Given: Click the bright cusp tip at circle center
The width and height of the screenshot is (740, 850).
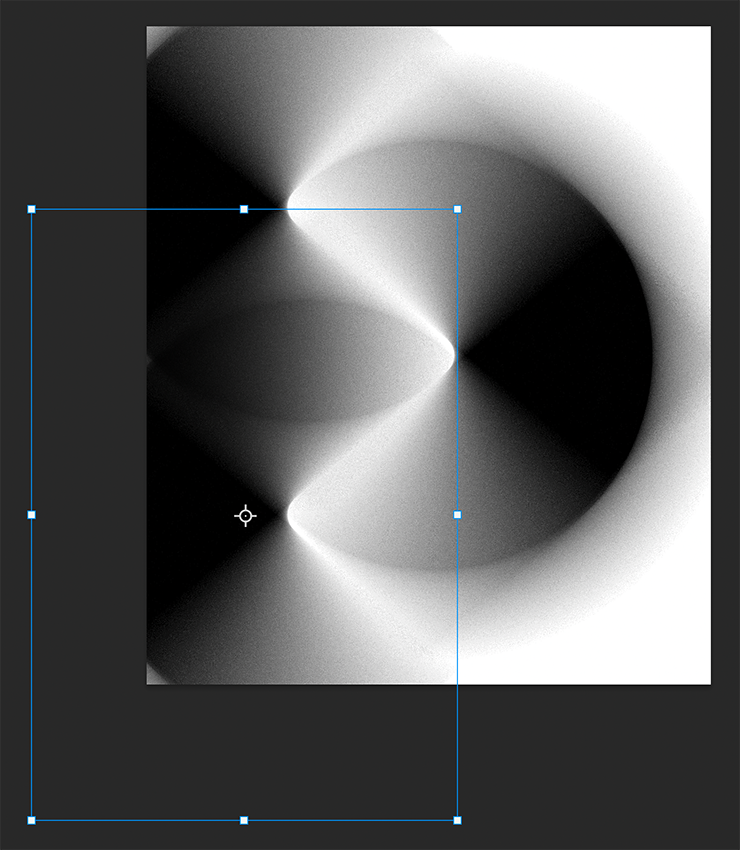Looking at the screenshot, I should pos(451,354).
